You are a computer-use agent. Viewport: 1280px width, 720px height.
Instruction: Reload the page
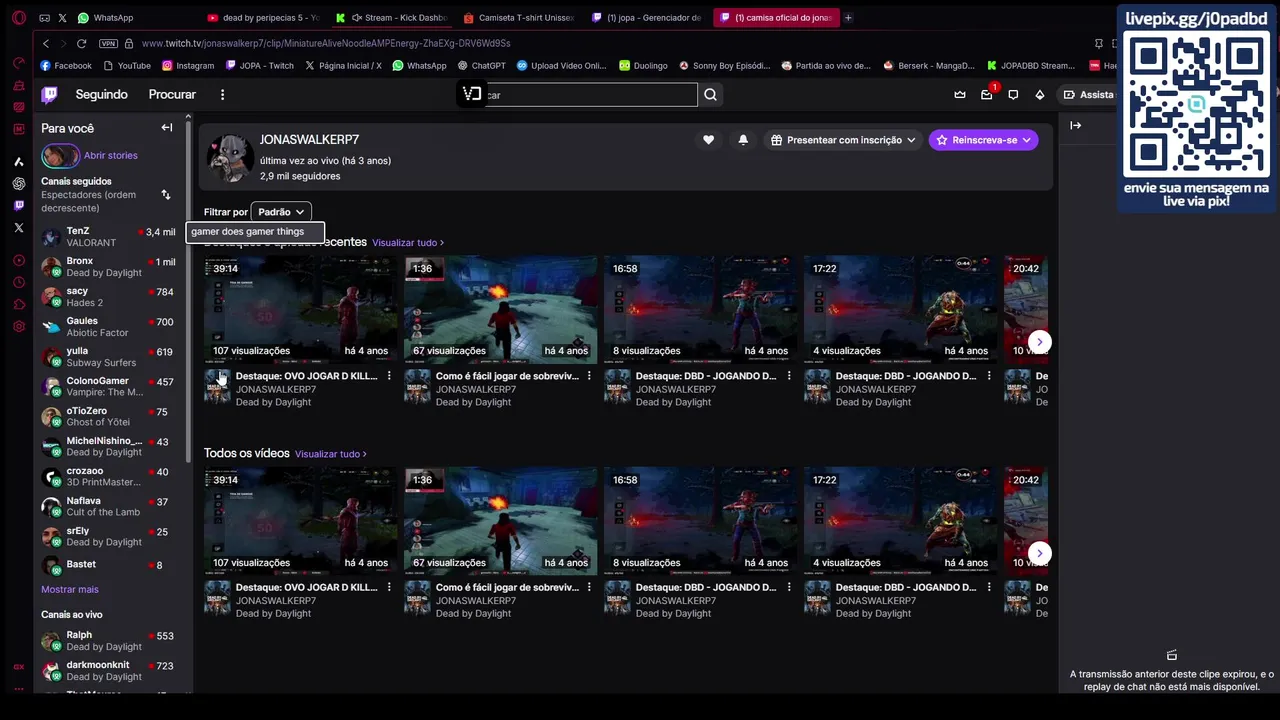pyautogui.click(x=81, y=43)
